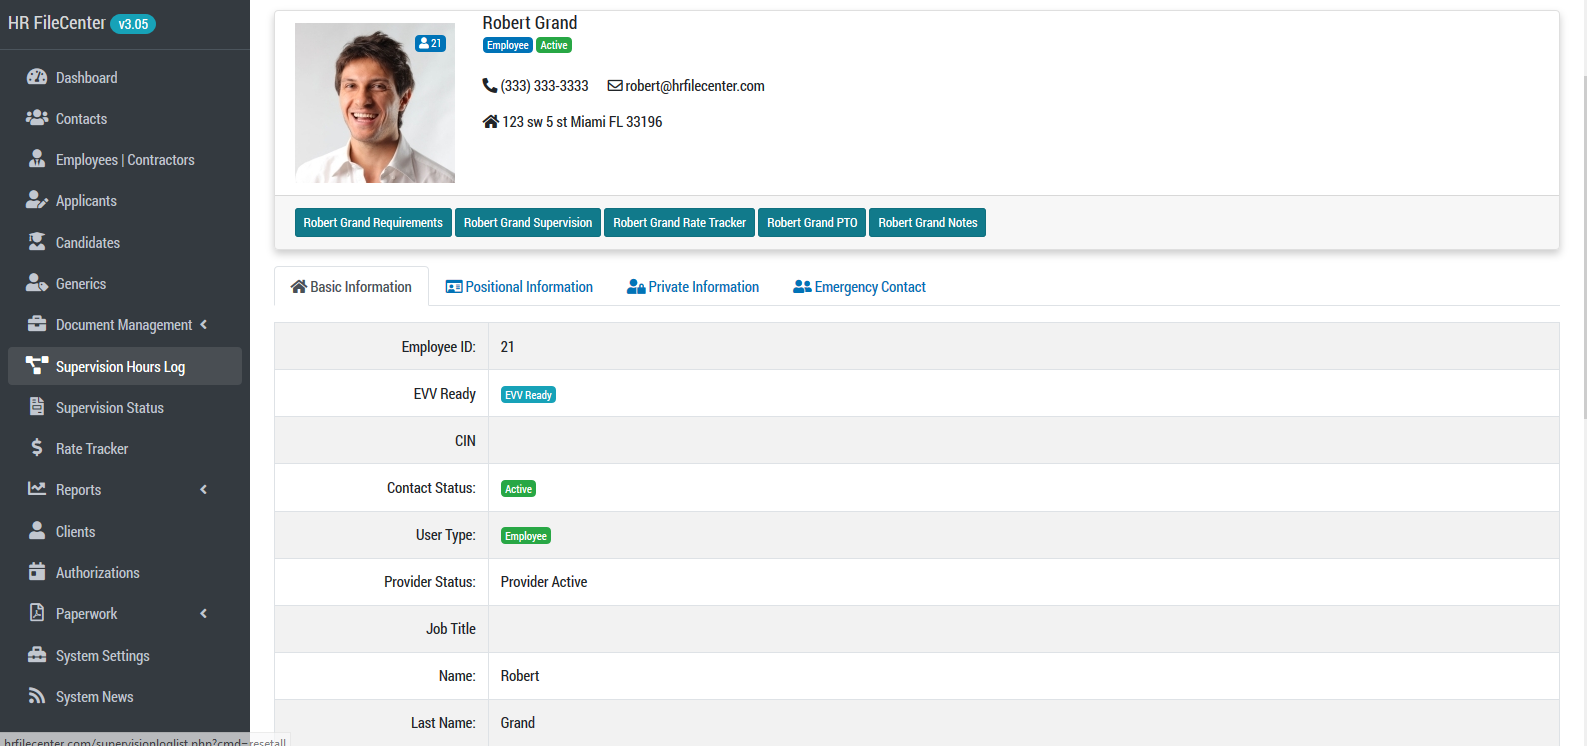1587x746 pixels.
Task: Click the Contacts group icon
Action: coord(37,118)
